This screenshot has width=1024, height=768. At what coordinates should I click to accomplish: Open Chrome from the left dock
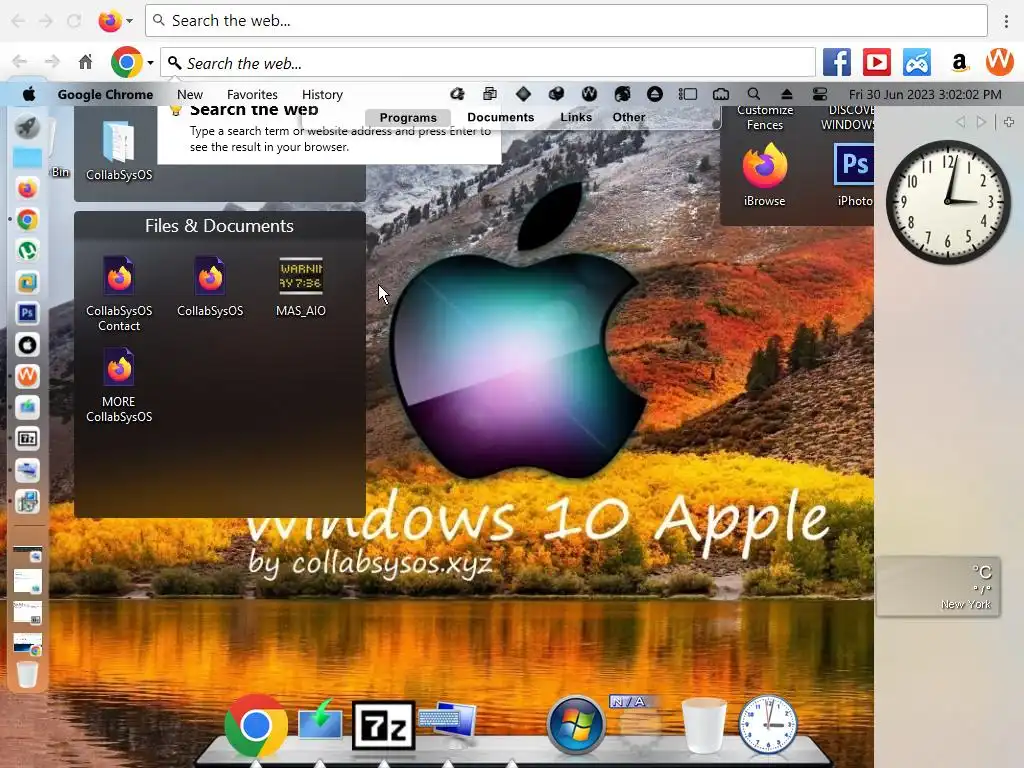(x=27, y=219)
